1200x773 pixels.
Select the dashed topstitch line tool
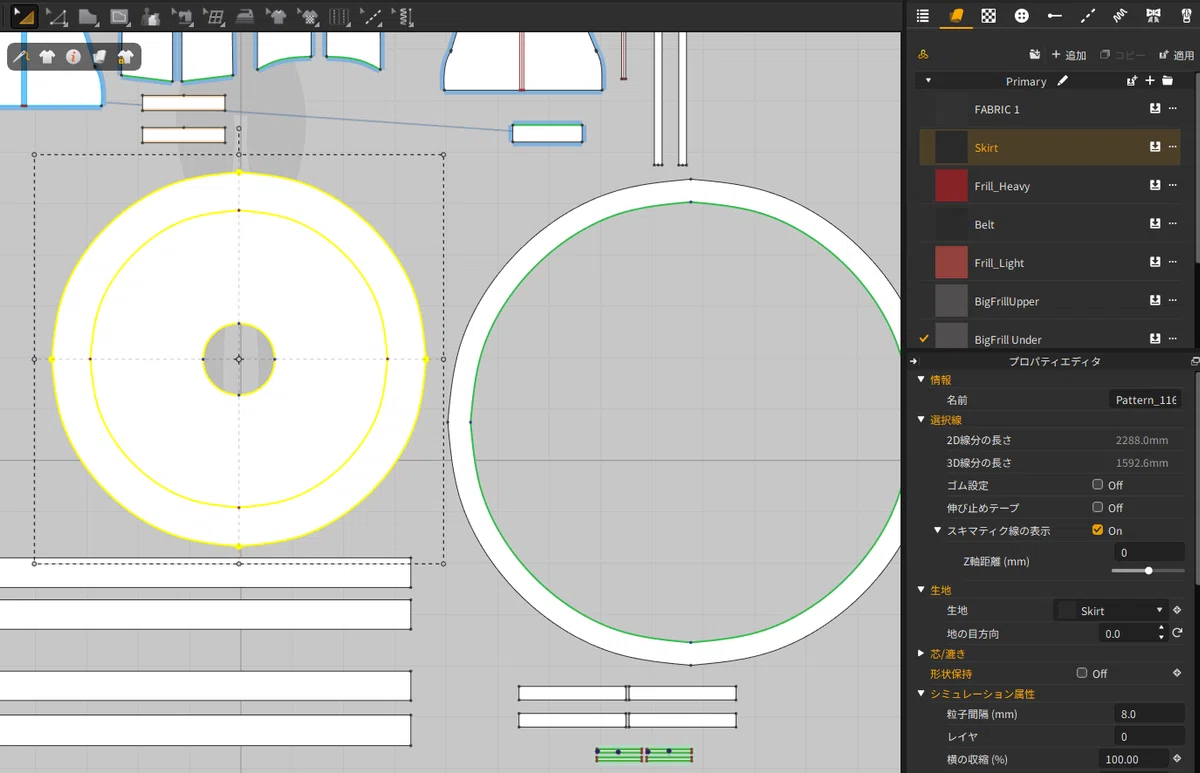point(371,16)
